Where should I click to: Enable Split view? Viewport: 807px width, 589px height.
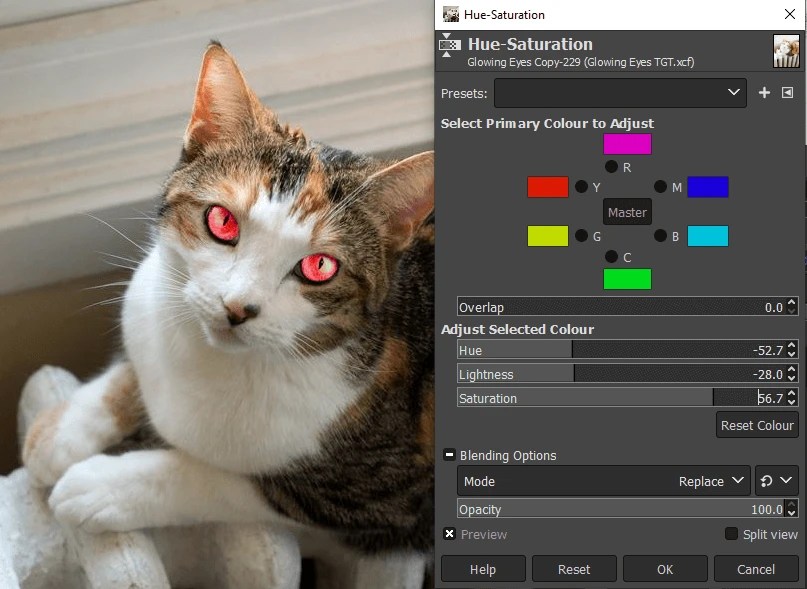coord(731,534)
